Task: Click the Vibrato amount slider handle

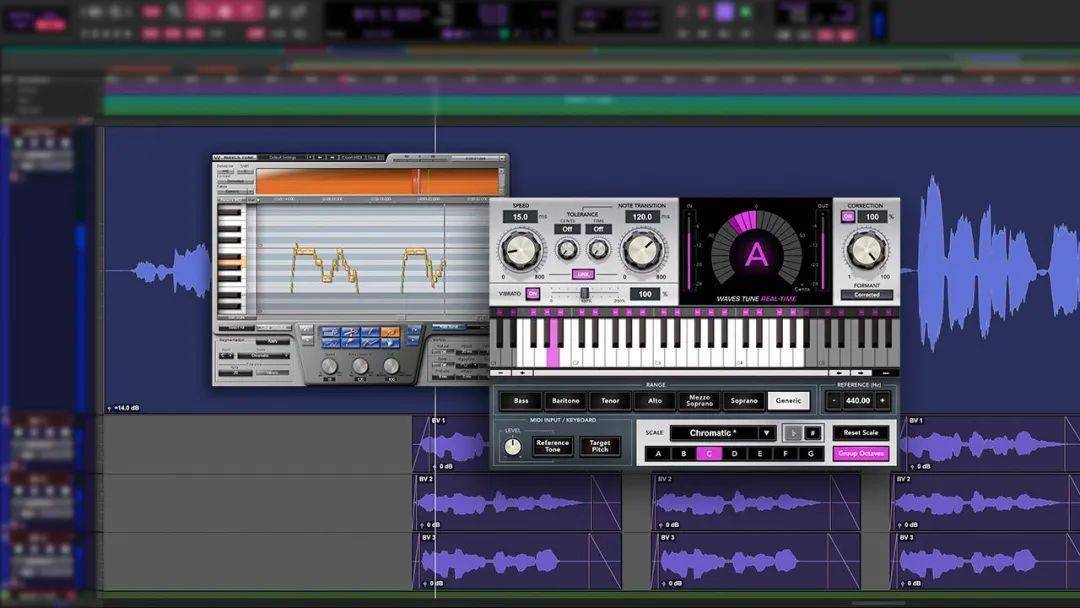Action: (584, 293)
